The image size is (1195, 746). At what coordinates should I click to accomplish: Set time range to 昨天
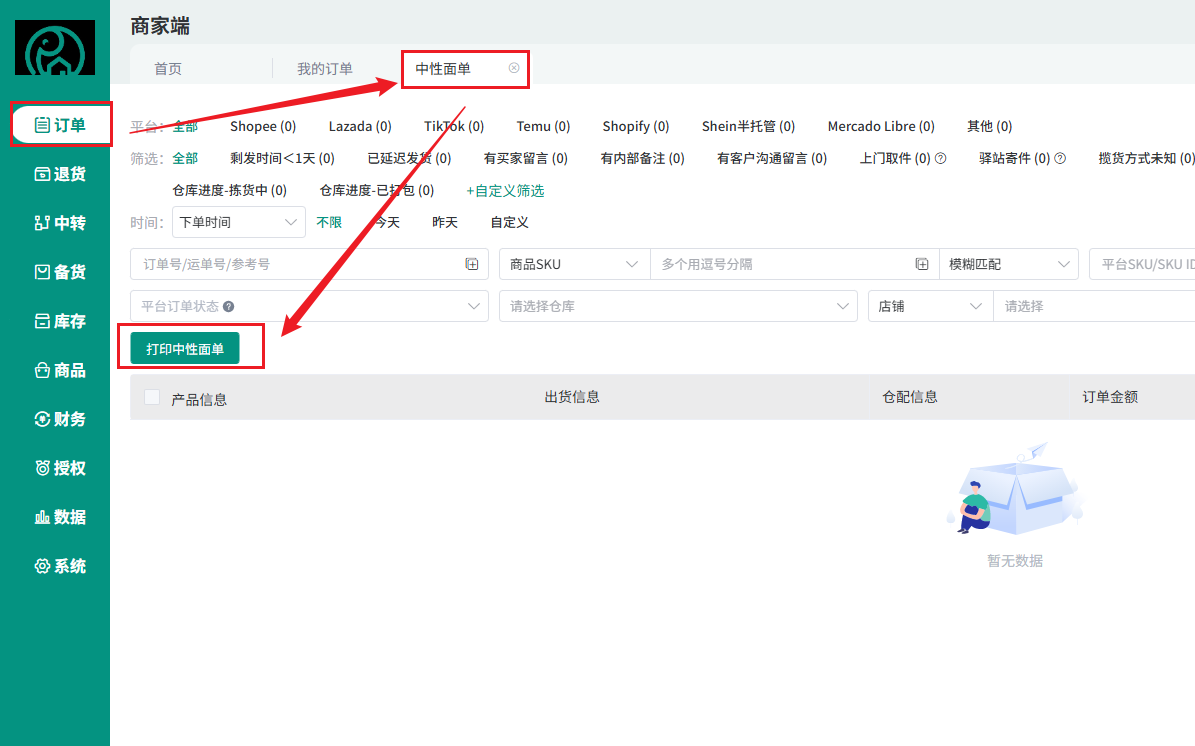pyautogui.click(x=445, y=223)
